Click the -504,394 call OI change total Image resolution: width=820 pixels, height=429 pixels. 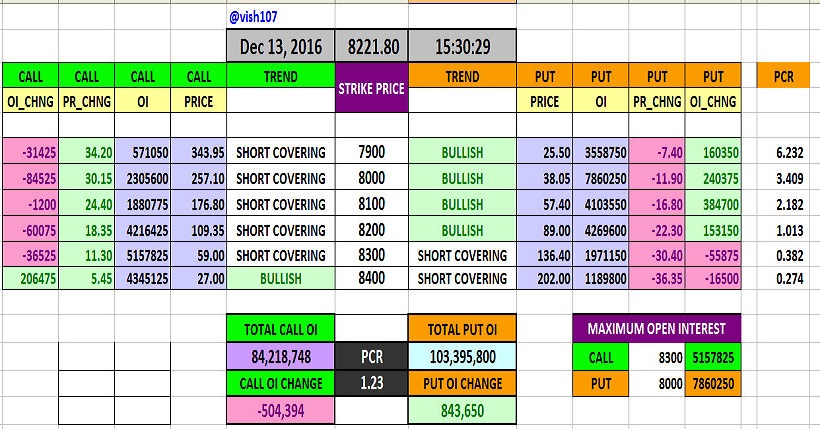282,408
